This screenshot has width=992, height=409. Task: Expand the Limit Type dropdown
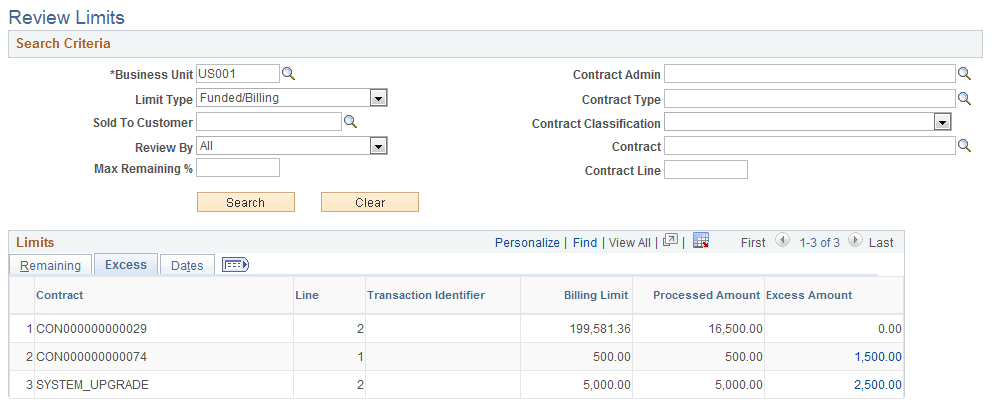coord(378,98)
